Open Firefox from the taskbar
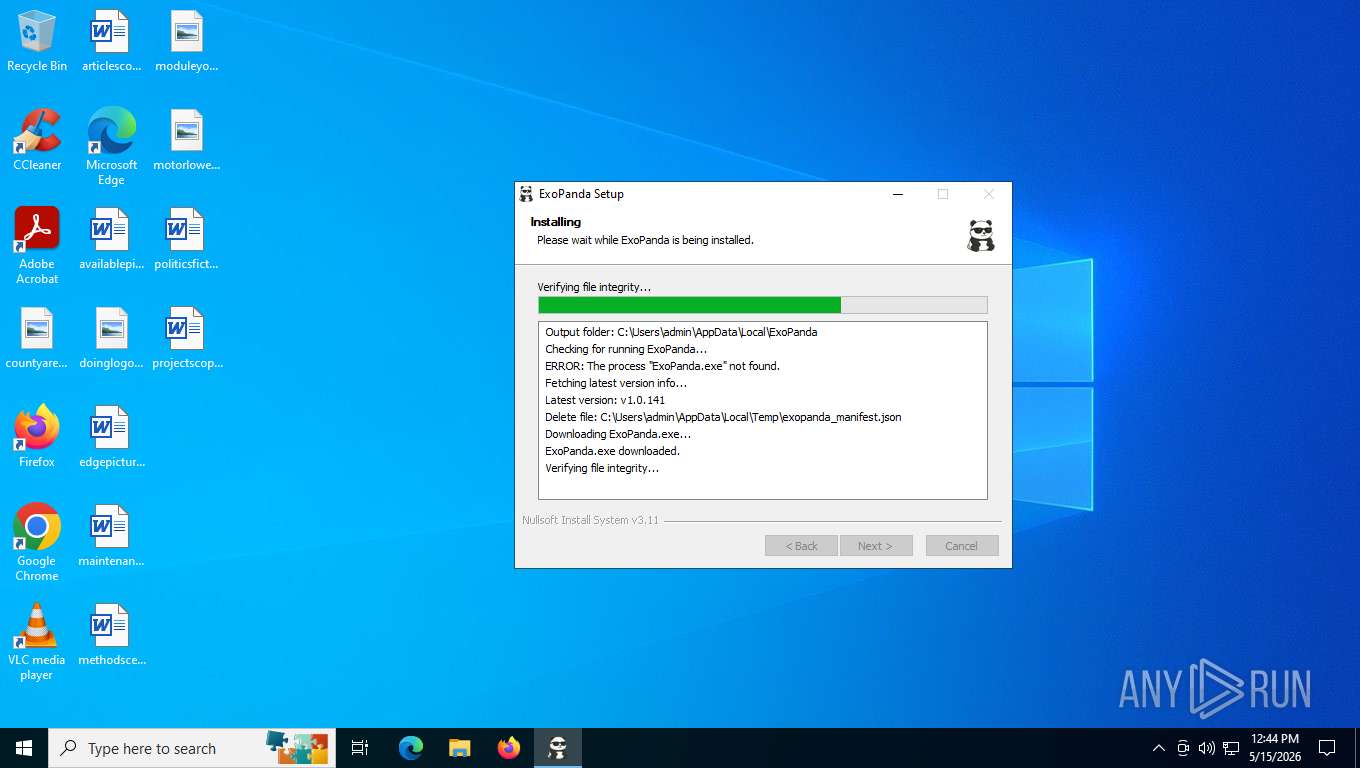Viewport: 1360px width, 768px height. (x=509, y=748)
